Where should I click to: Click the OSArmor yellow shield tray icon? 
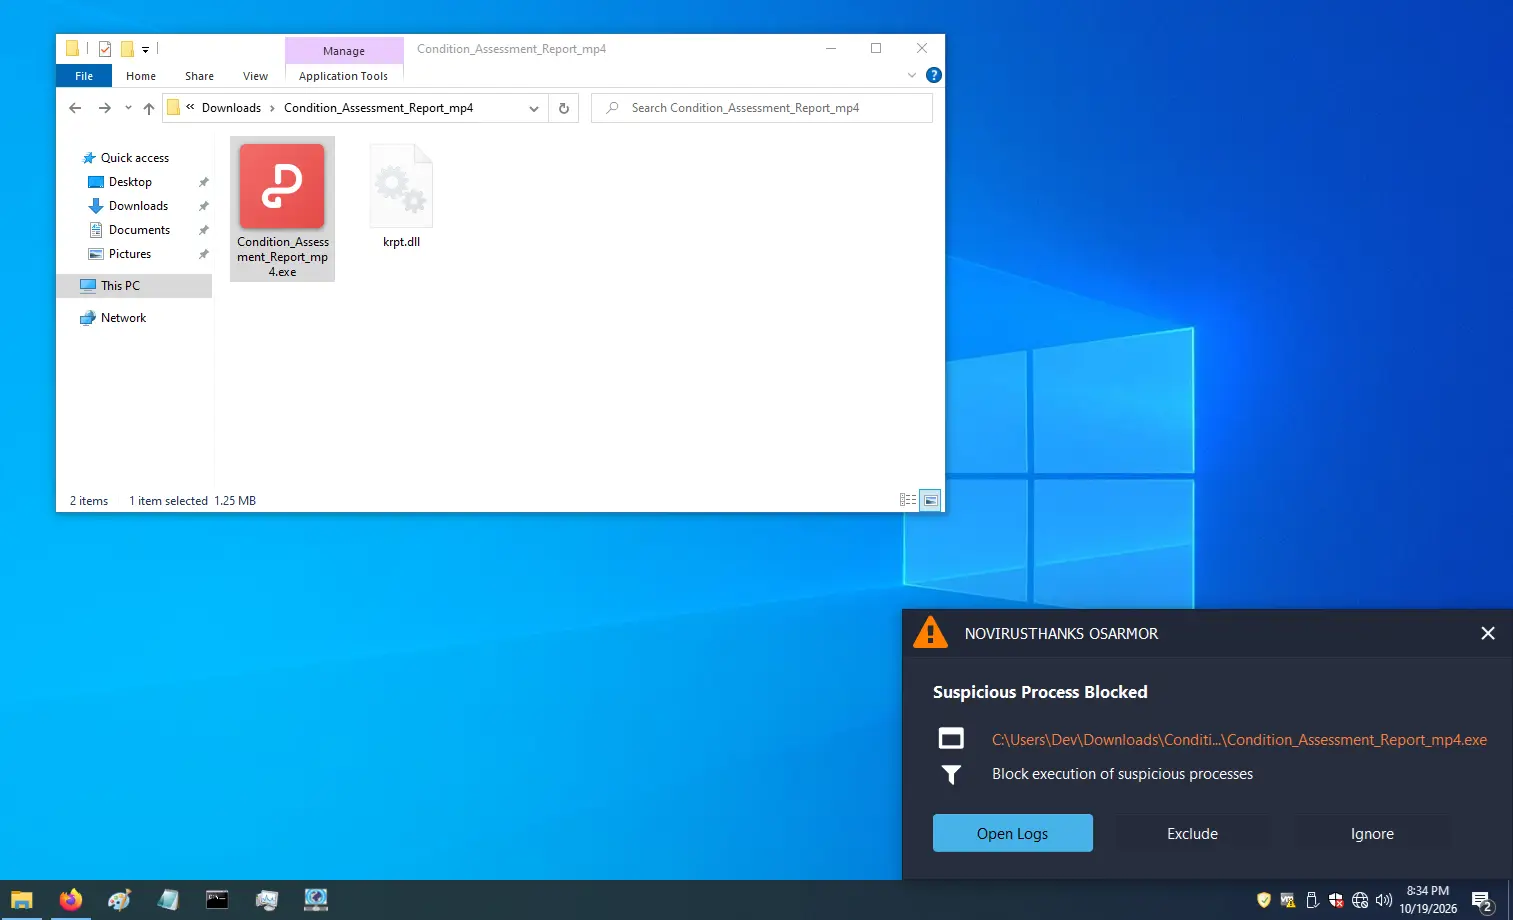[1264, 900]
